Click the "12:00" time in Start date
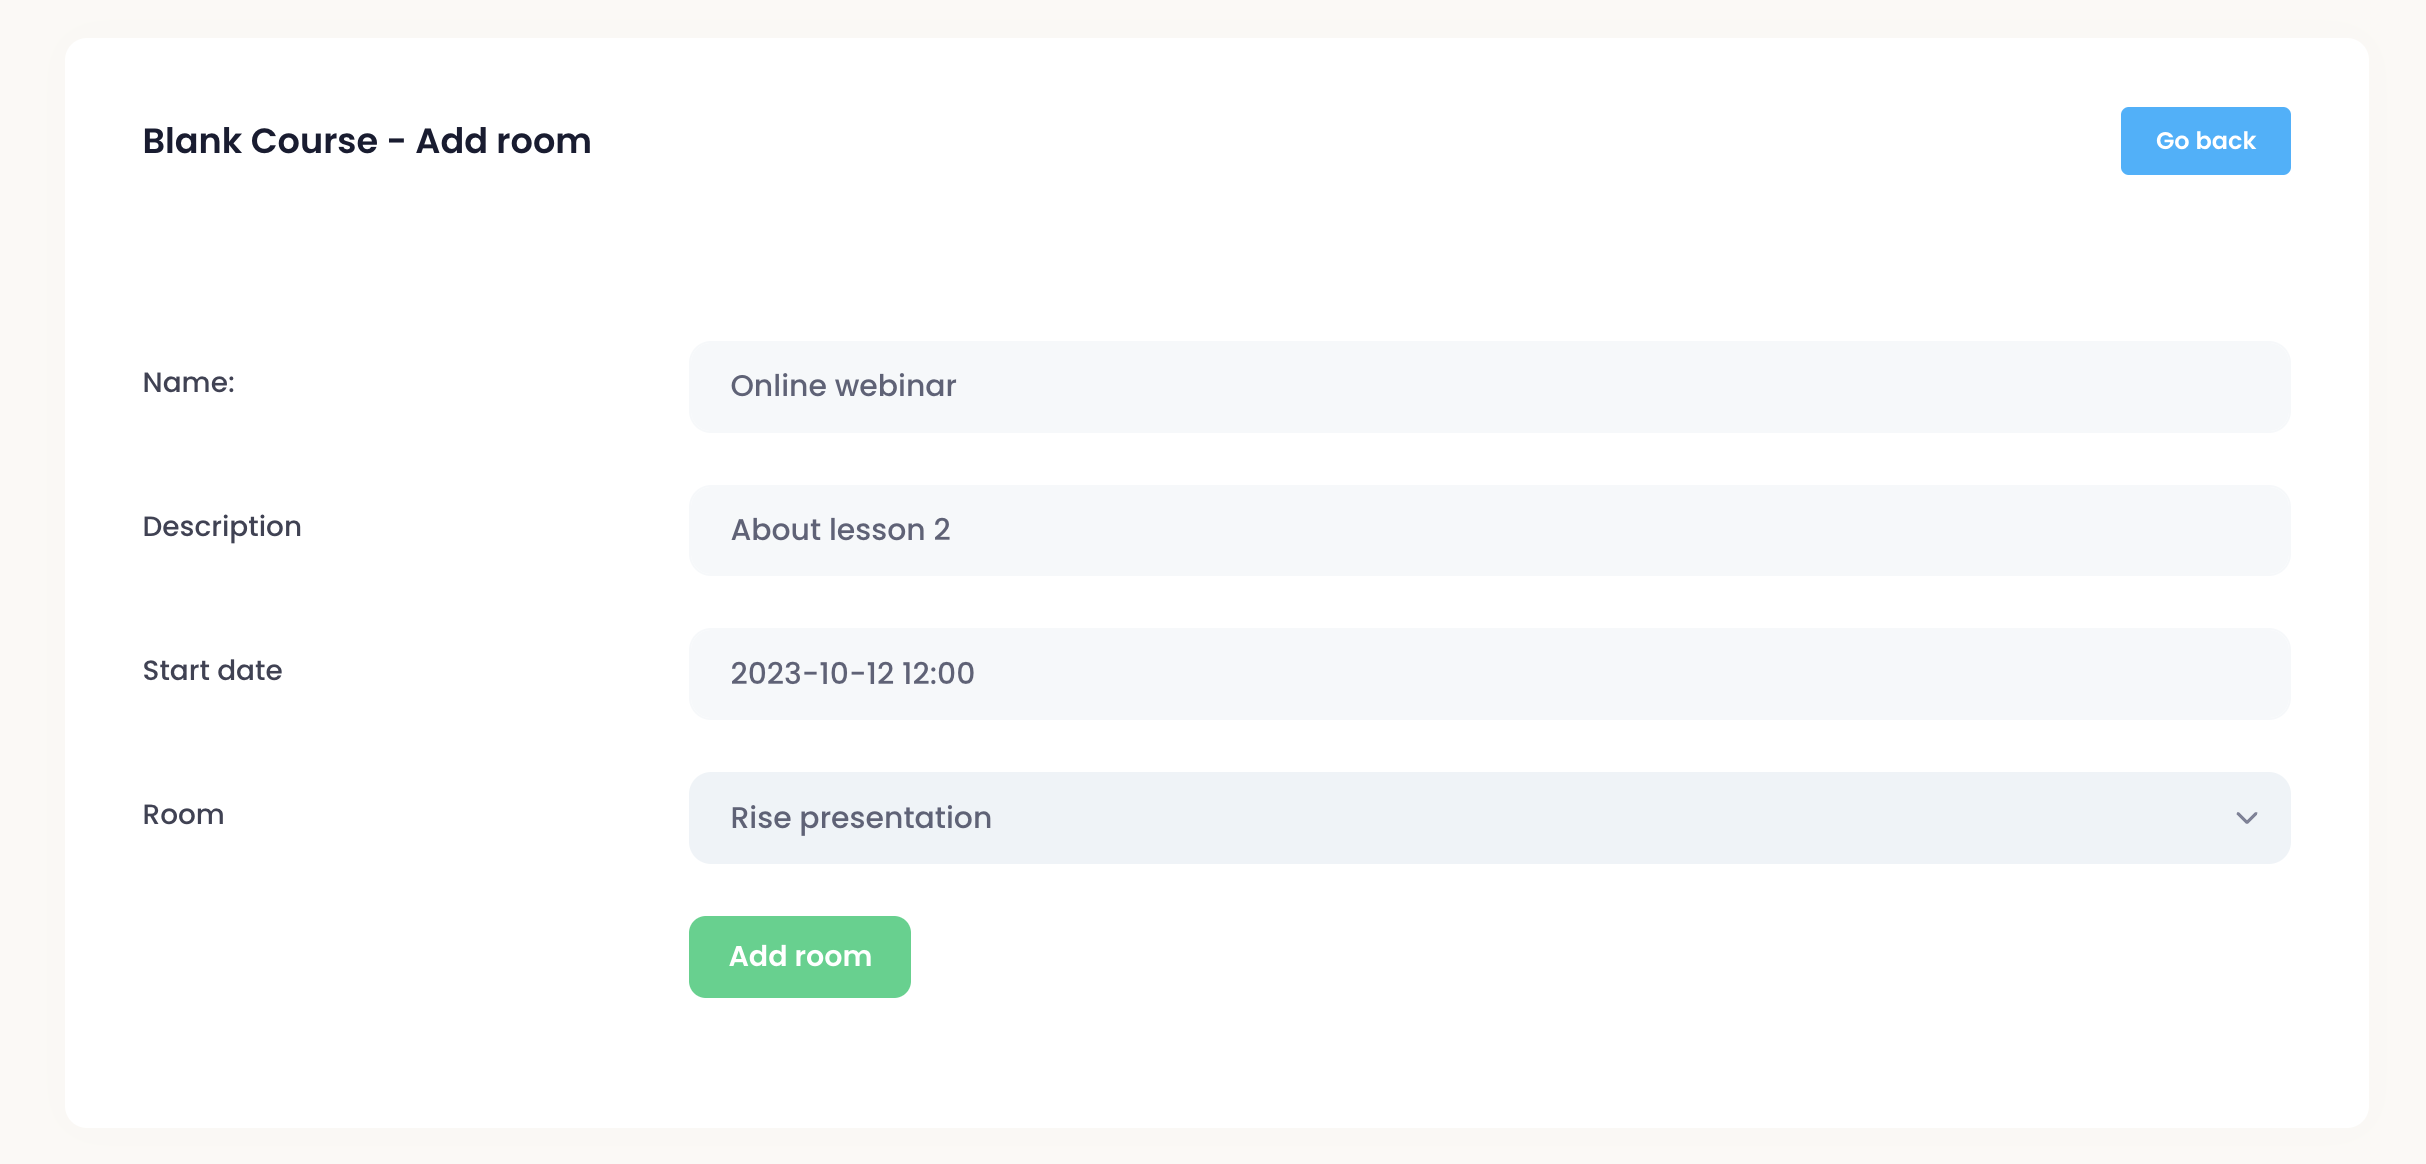Image resolution: width=2426 pixels, height=1164 pixels. point(938,674)
